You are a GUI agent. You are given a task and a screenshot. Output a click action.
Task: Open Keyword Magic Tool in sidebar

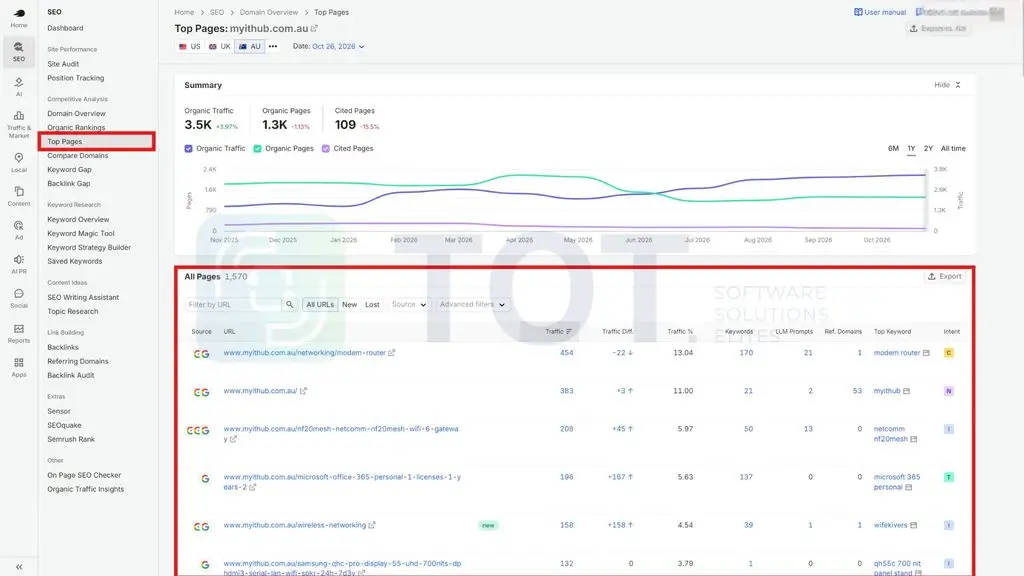(80, 233)
